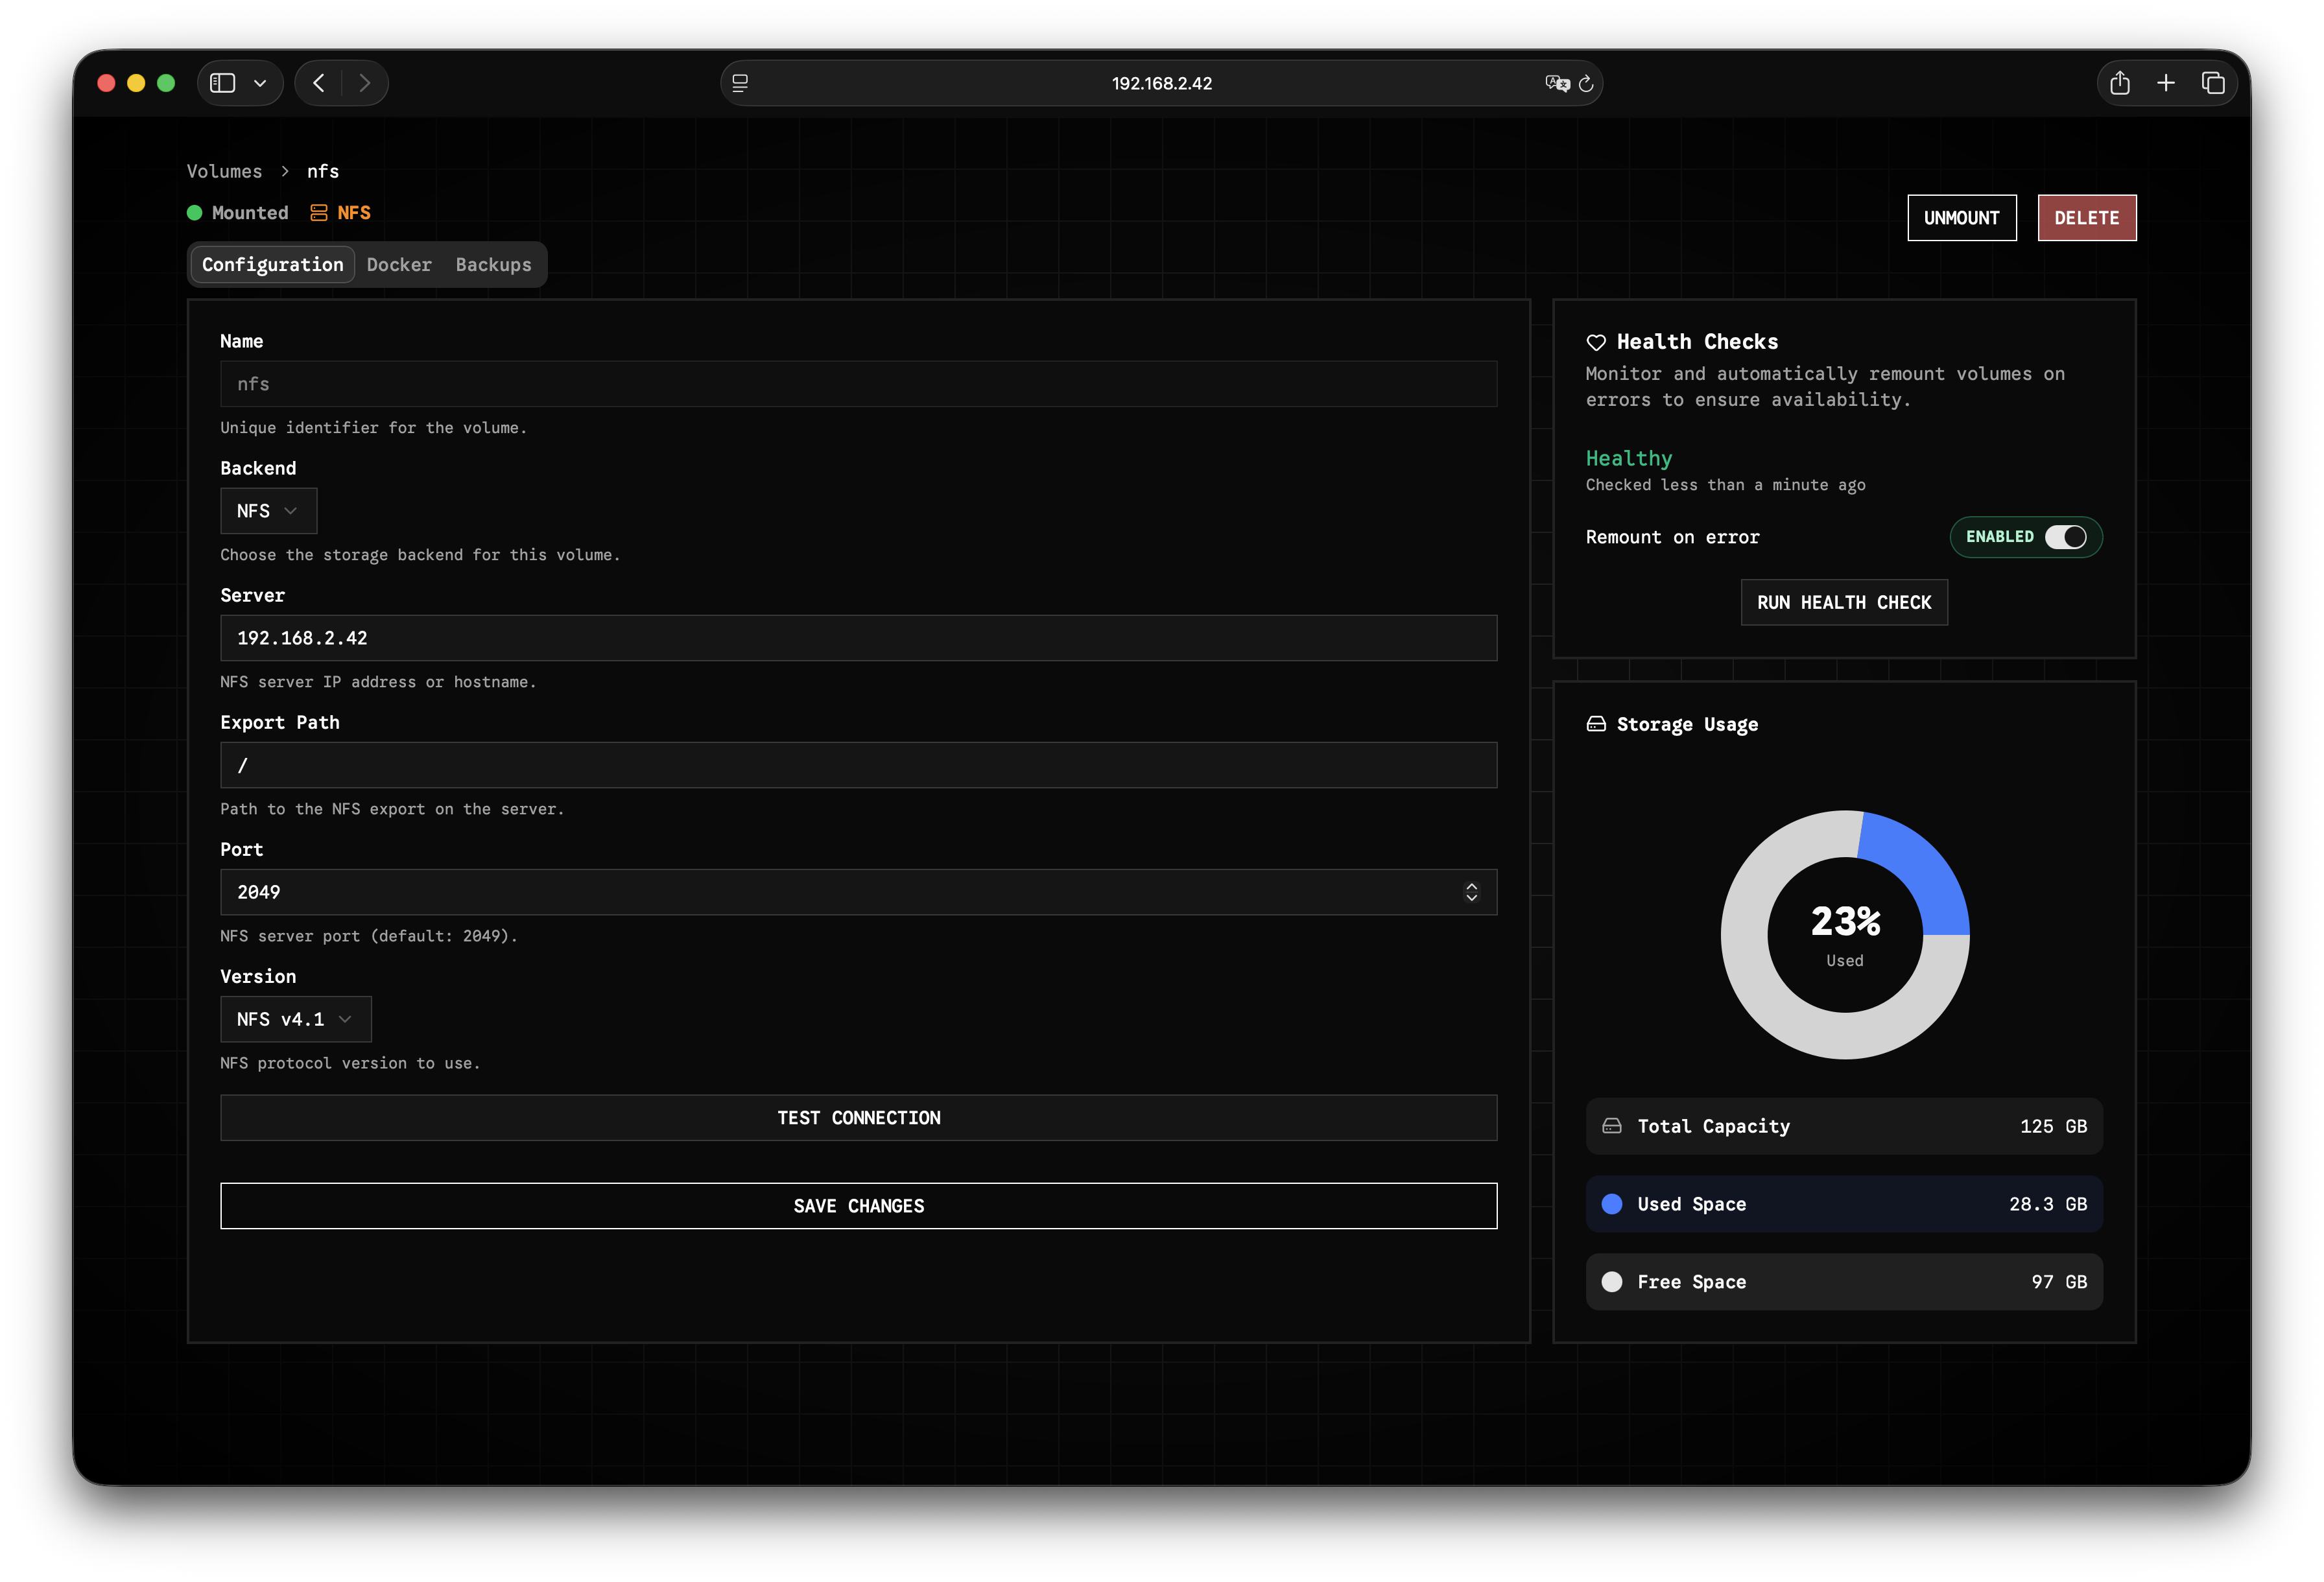Disable the Remount on error toggle

2065,537
